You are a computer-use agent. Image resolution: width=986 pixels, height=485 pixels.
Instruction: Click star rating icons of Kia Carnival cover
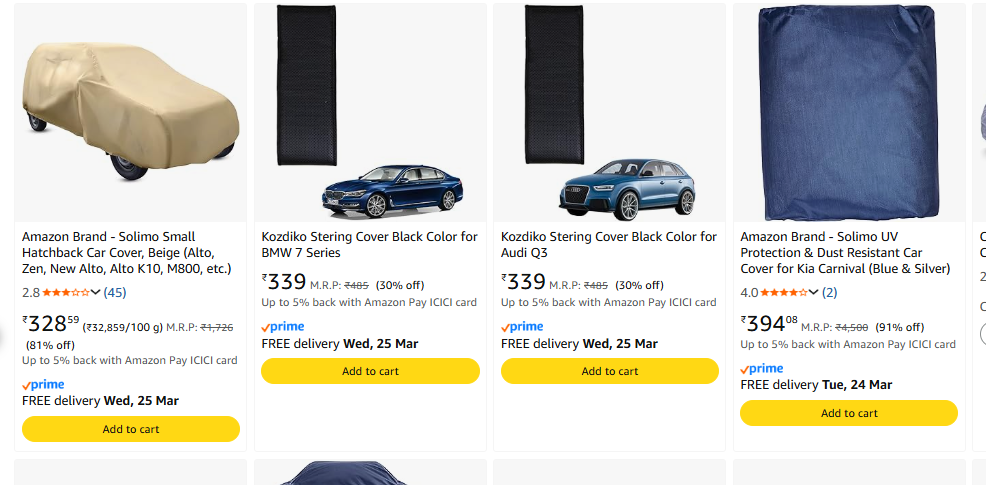(784, 293)
